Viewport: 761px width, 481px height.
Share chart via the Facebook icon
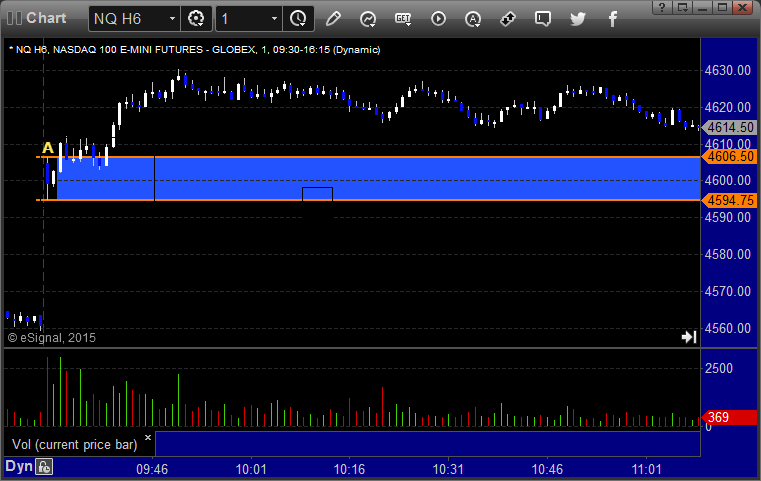[612, 19]
